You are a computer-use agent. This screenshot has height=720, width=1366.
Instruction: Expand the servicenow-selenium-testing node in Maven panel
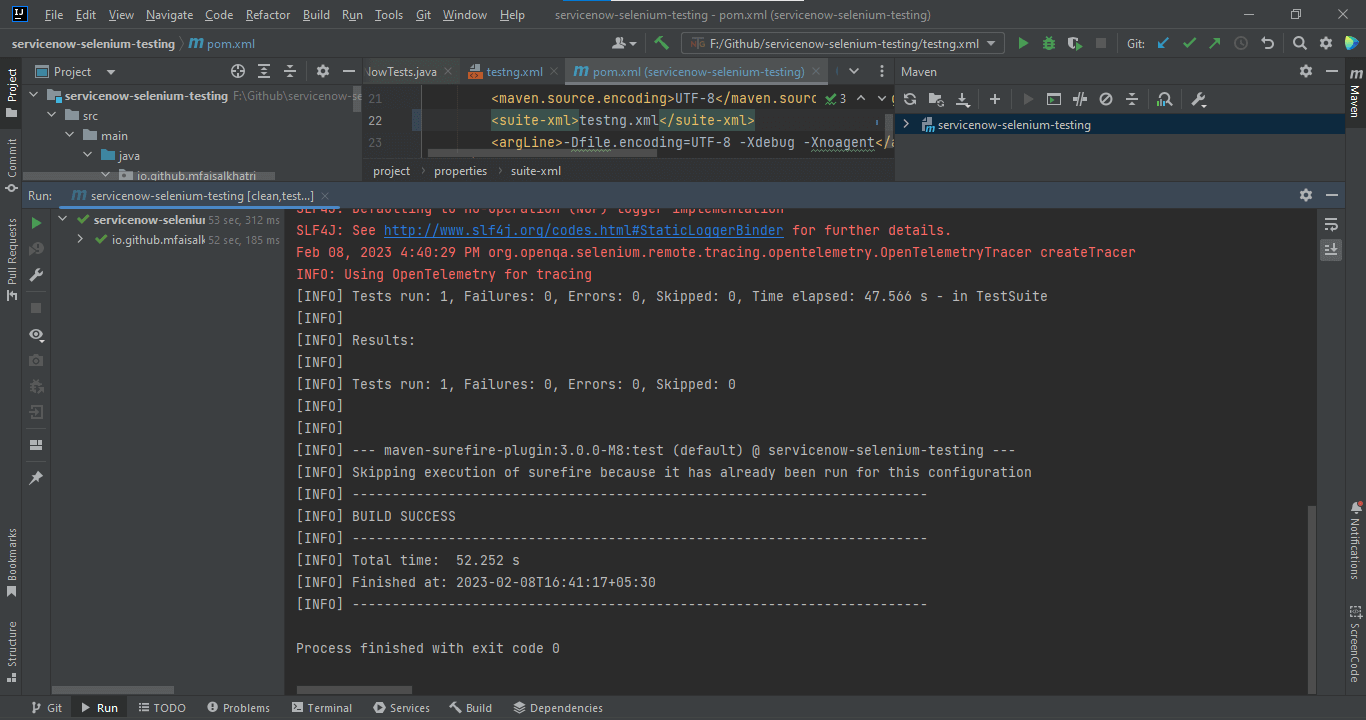(906, 124)
